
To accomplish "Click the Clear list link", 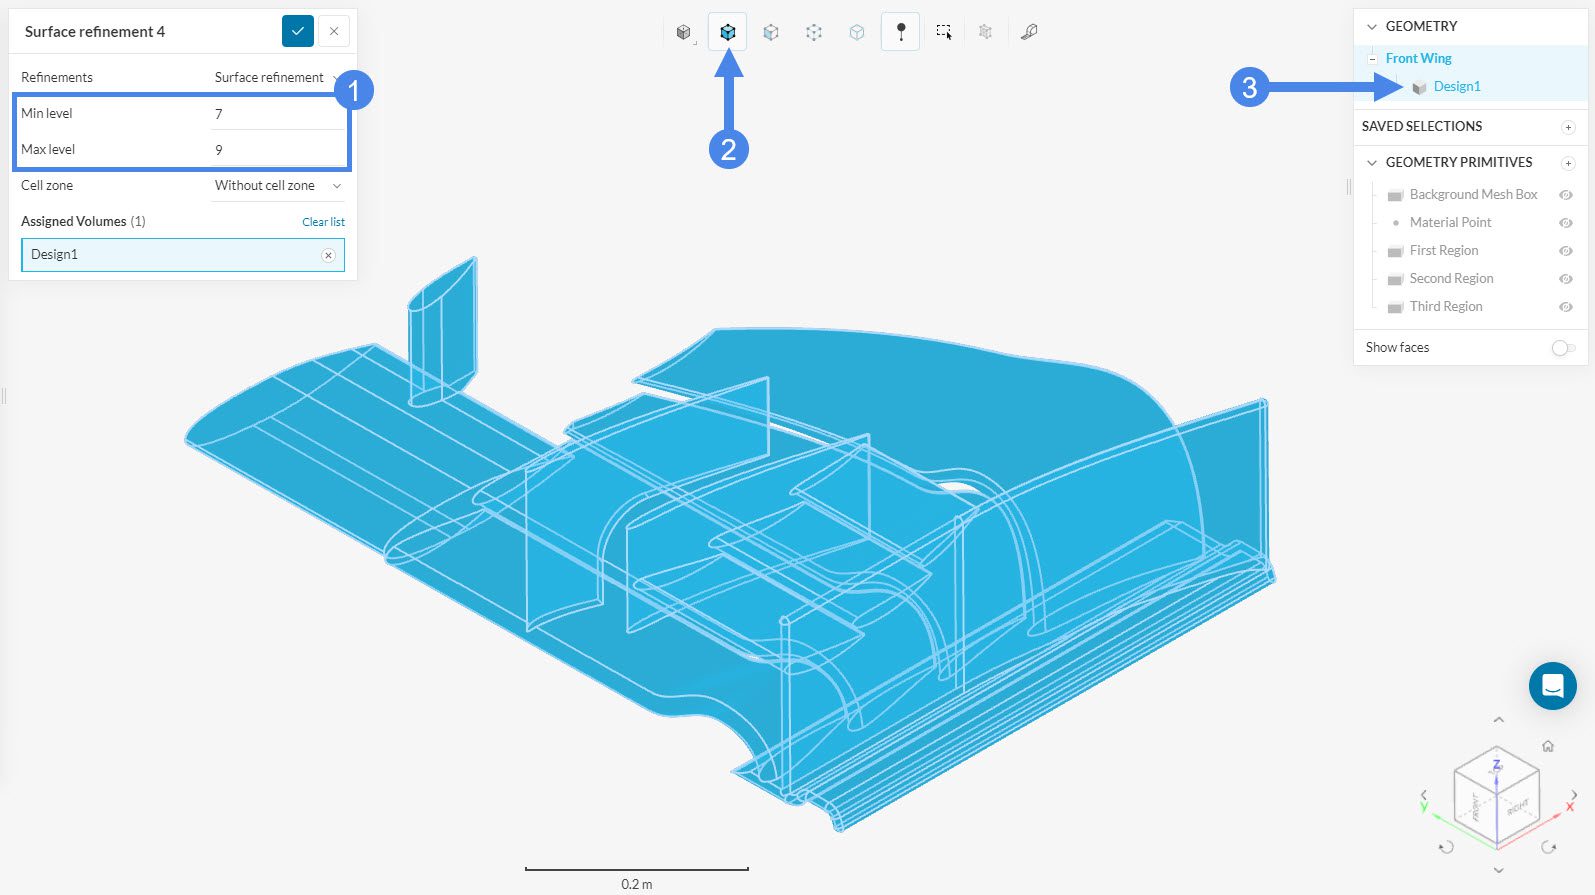I will (x=323, y=222).
